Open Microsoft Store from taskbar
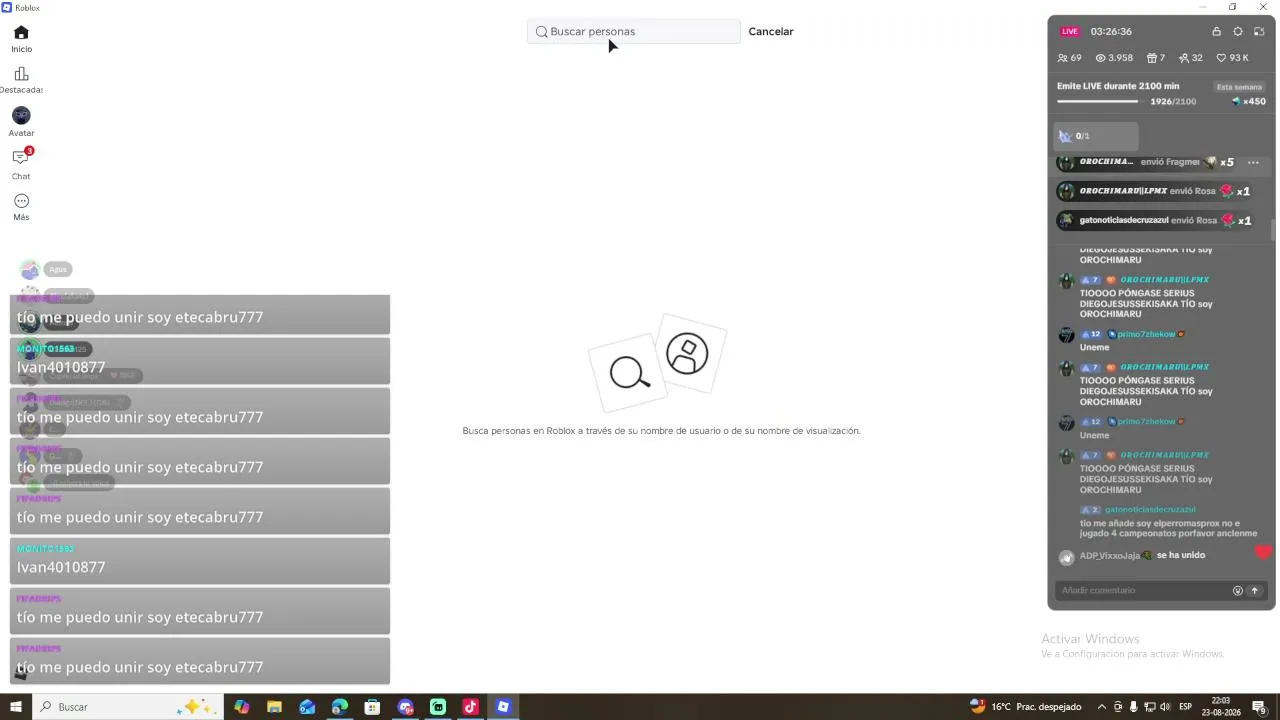Viewport: 1280px width, 720px height. pos(372,707)
